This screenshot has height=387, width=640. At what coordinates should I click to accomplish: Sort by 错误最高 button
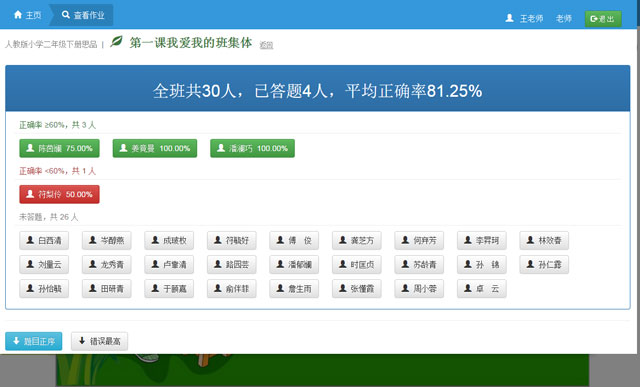tap(99, 341)
